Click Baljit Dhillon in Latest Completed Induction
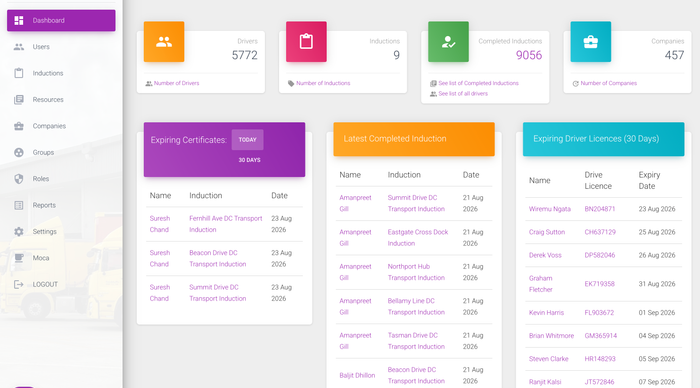700x388 pixels. 357,375
